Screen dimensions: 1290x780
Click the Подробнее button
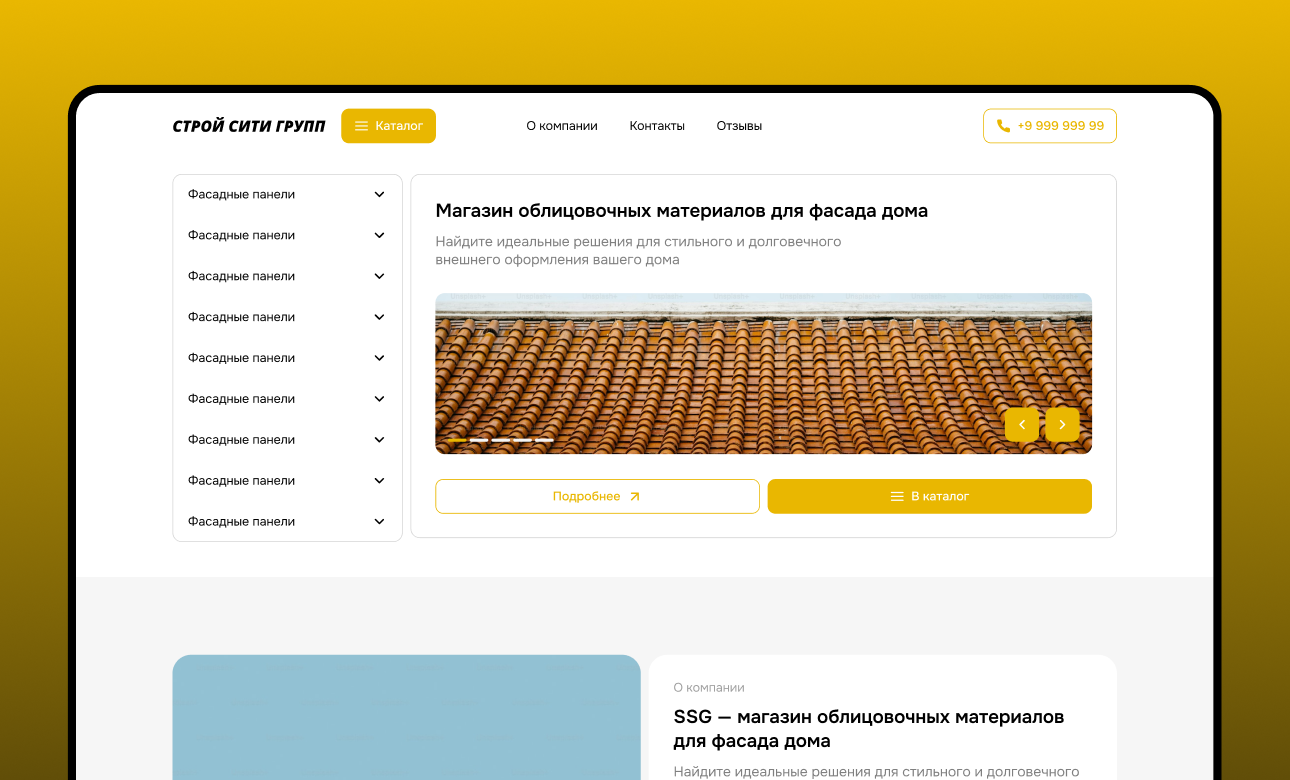[x=597, y=496]
